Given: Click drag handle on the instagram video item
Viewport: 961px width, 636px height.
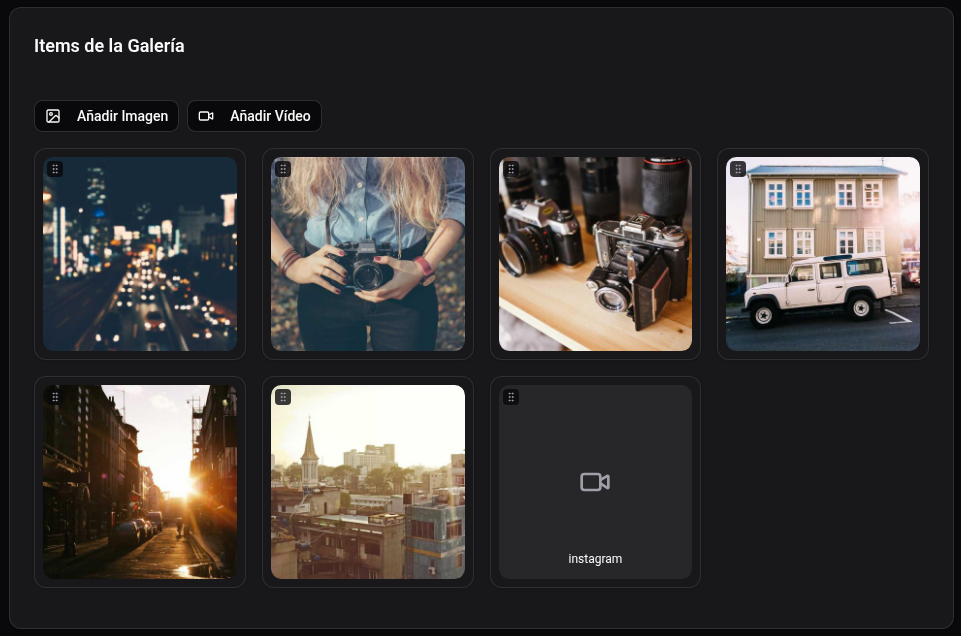Looking at the screenshot, I should tap(511, 397).
